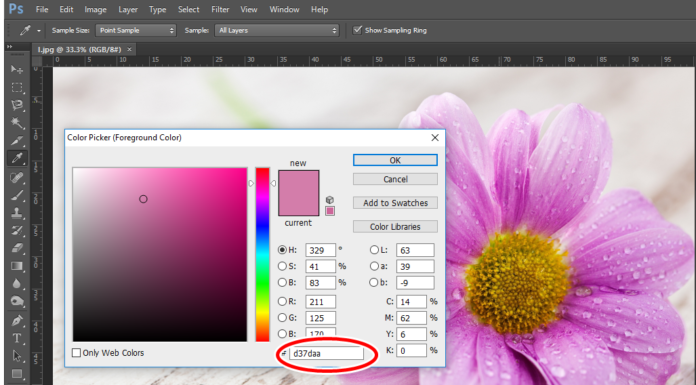
Task: Select the Eyedropper tool in toolbar
Action: (x=17, y=159)
